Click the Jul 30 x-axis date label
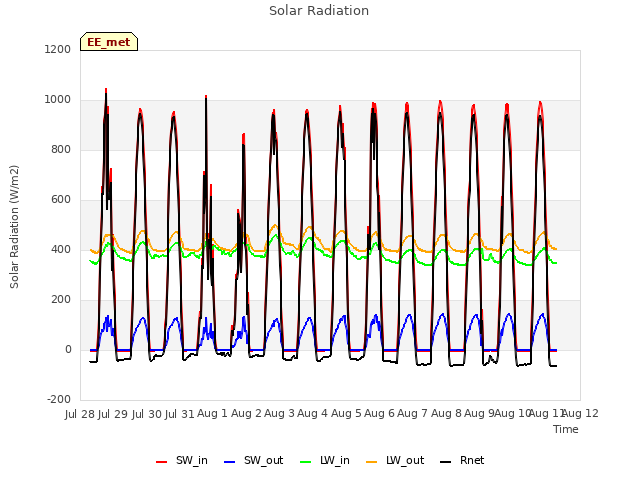This screenshot has height=480, width=640. pyautogui.click(x=147, y=414)
